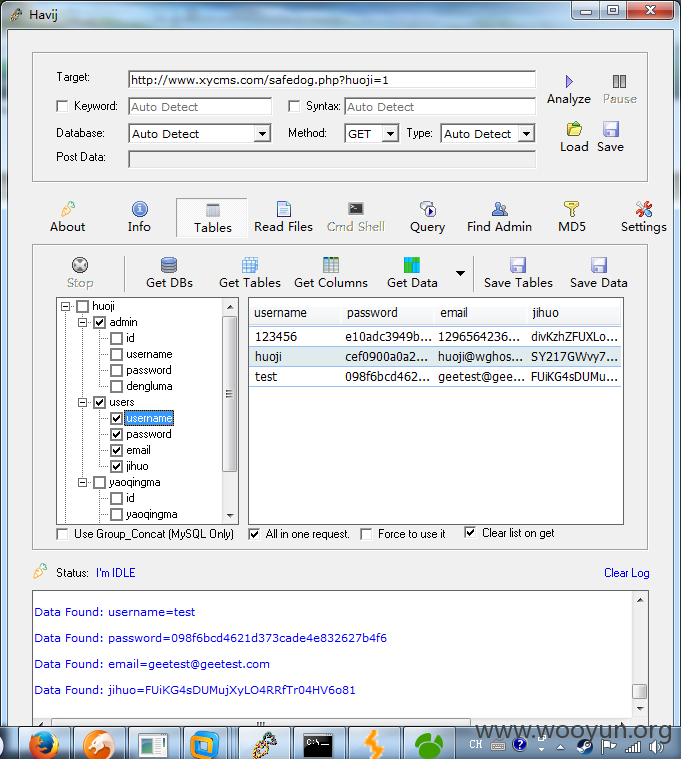The image size is (681, 759).
Task: Uncheck the jihuo column checkbox
Action: (116, 467)
